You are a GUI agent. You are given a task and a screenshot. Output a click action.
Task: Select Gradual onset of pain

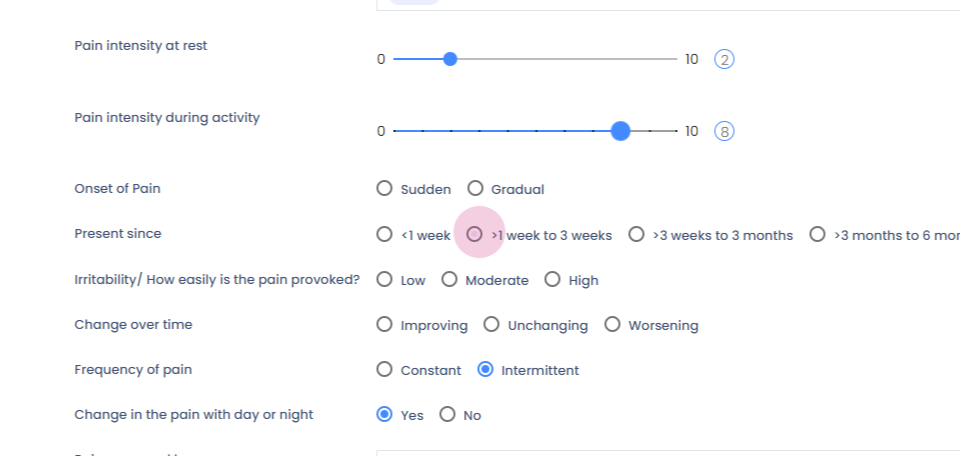click(475, 188)
